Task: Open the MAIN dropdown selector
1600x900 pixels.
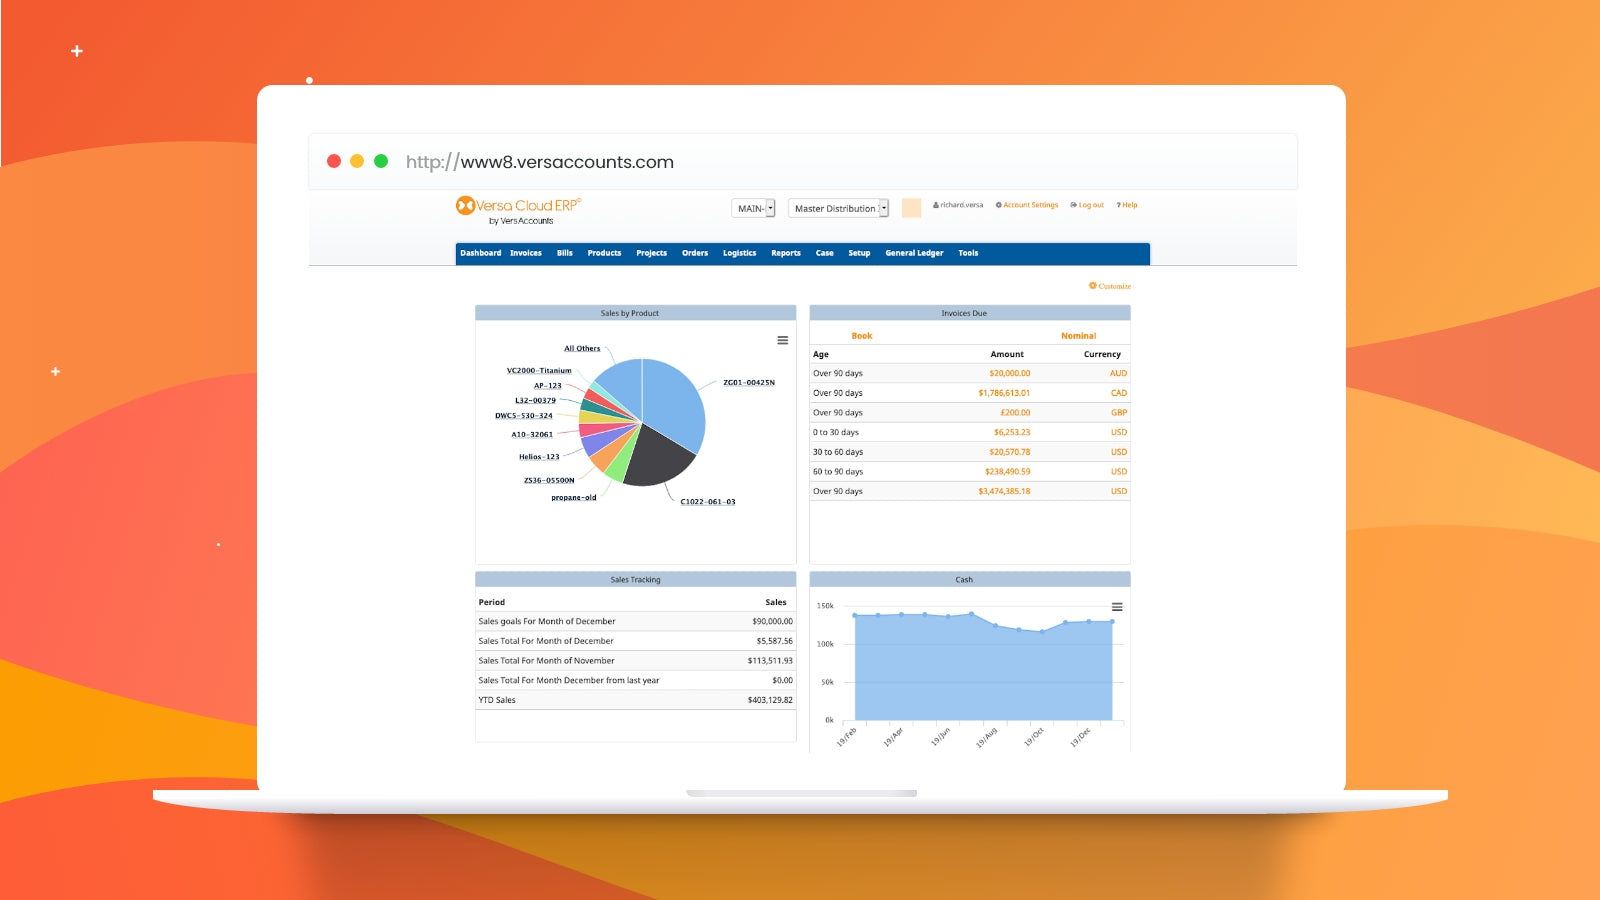Action: 754,208
